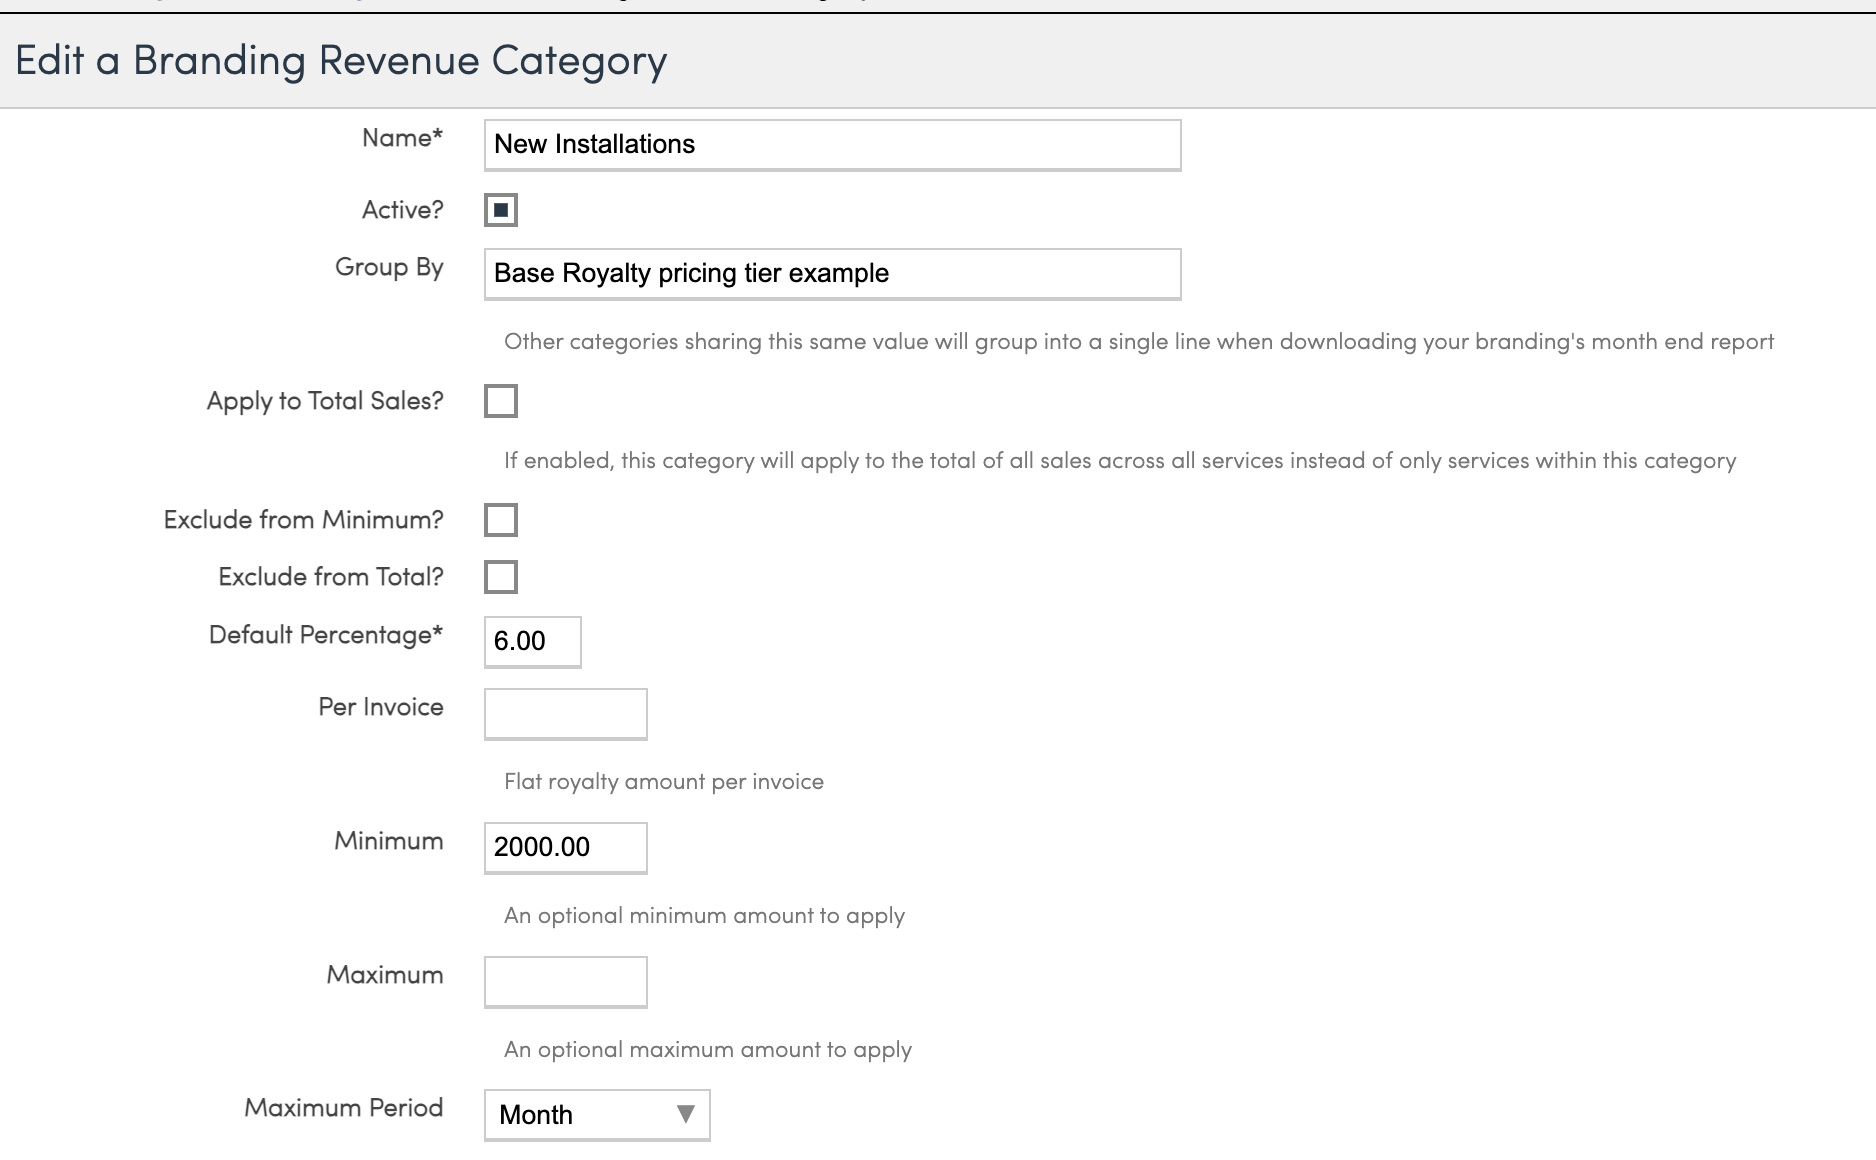Click the "Exclude from Minimum?" label
The width and height of the screenshot is (1876, 1160).
pos(303,520)
